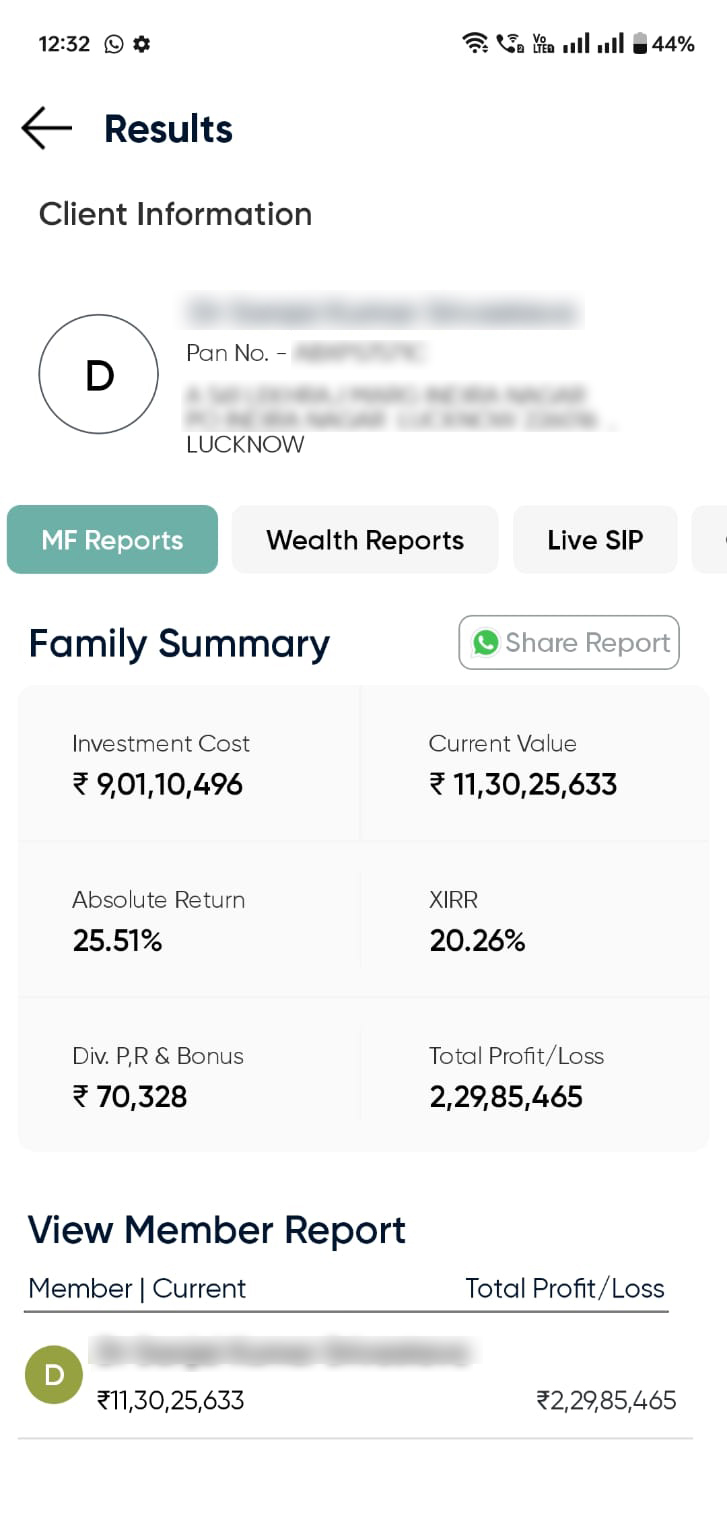The height and width of the screenshot is (1524, 727).
Task: Tap the battery icon in status bar
Action: click(x=640, y=43)
